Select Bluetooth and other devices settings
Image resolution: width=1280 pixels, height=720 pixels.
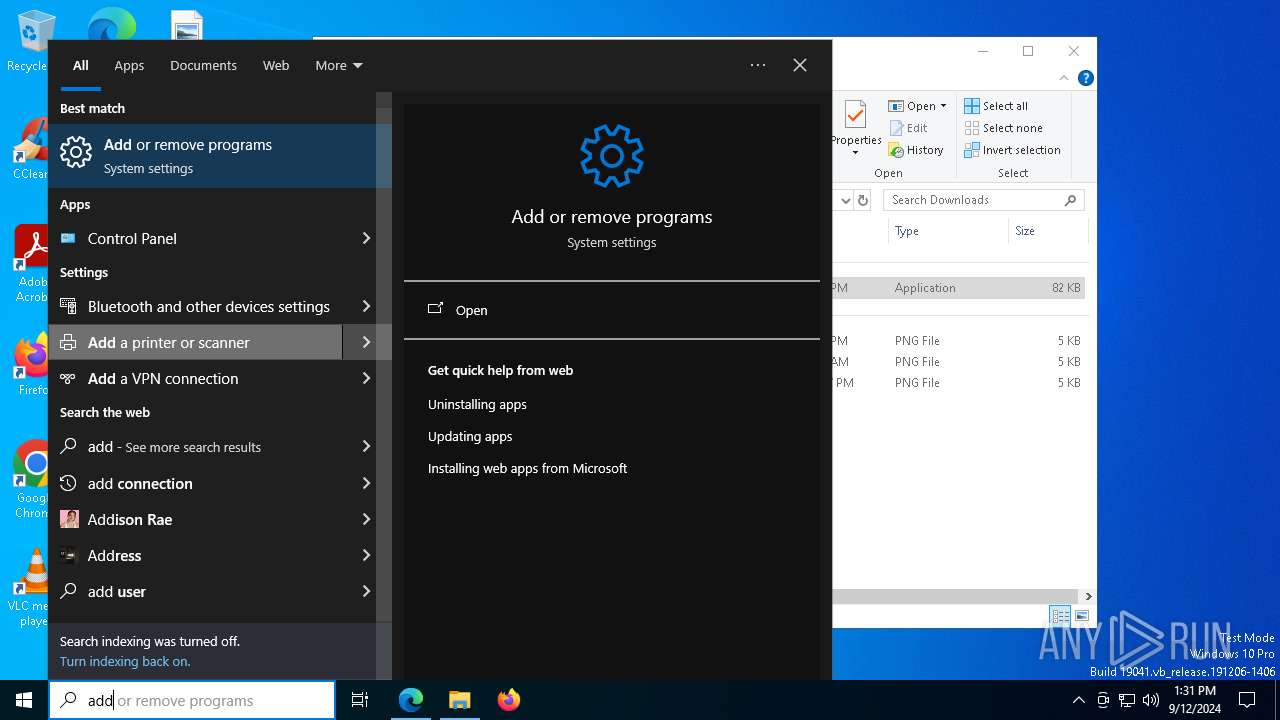[x=195, y=306]
